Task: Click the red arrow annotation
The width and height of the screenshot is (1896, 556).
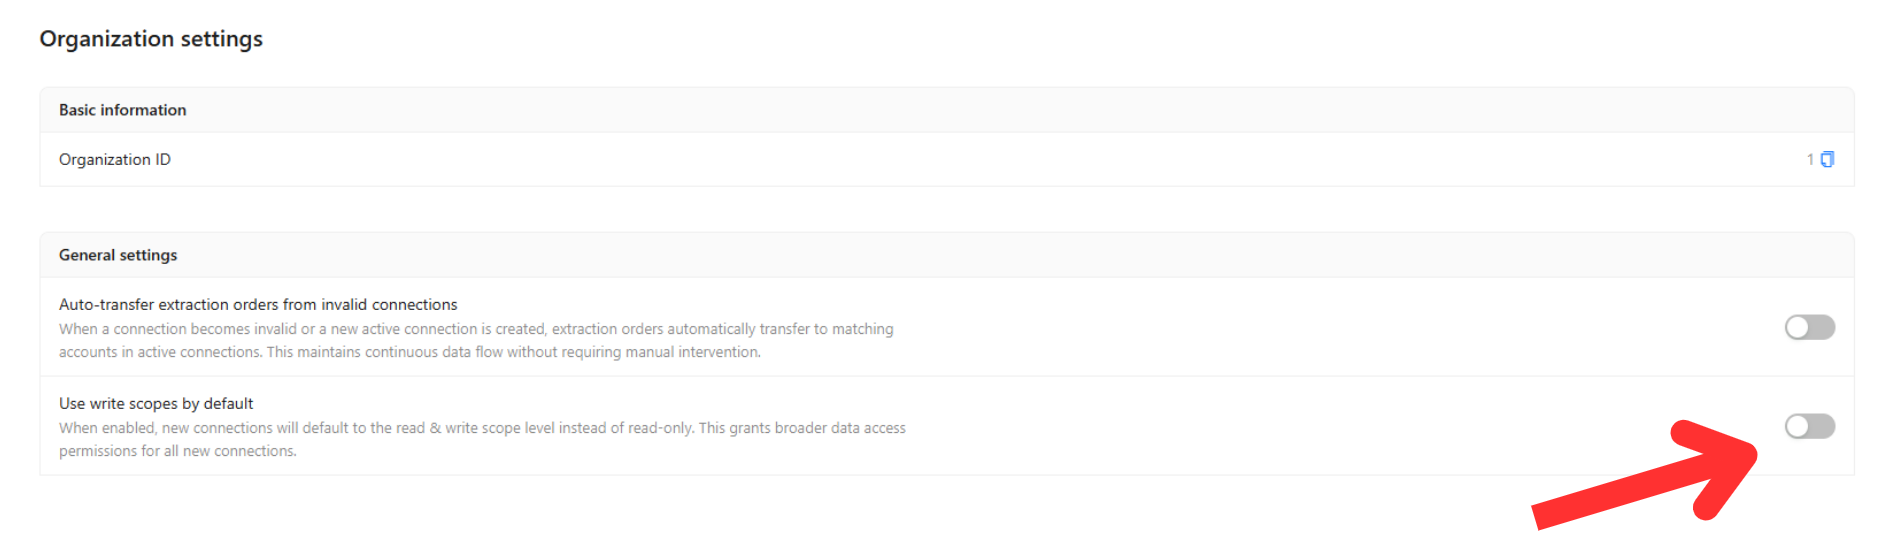Action: tap(1650, 477)
